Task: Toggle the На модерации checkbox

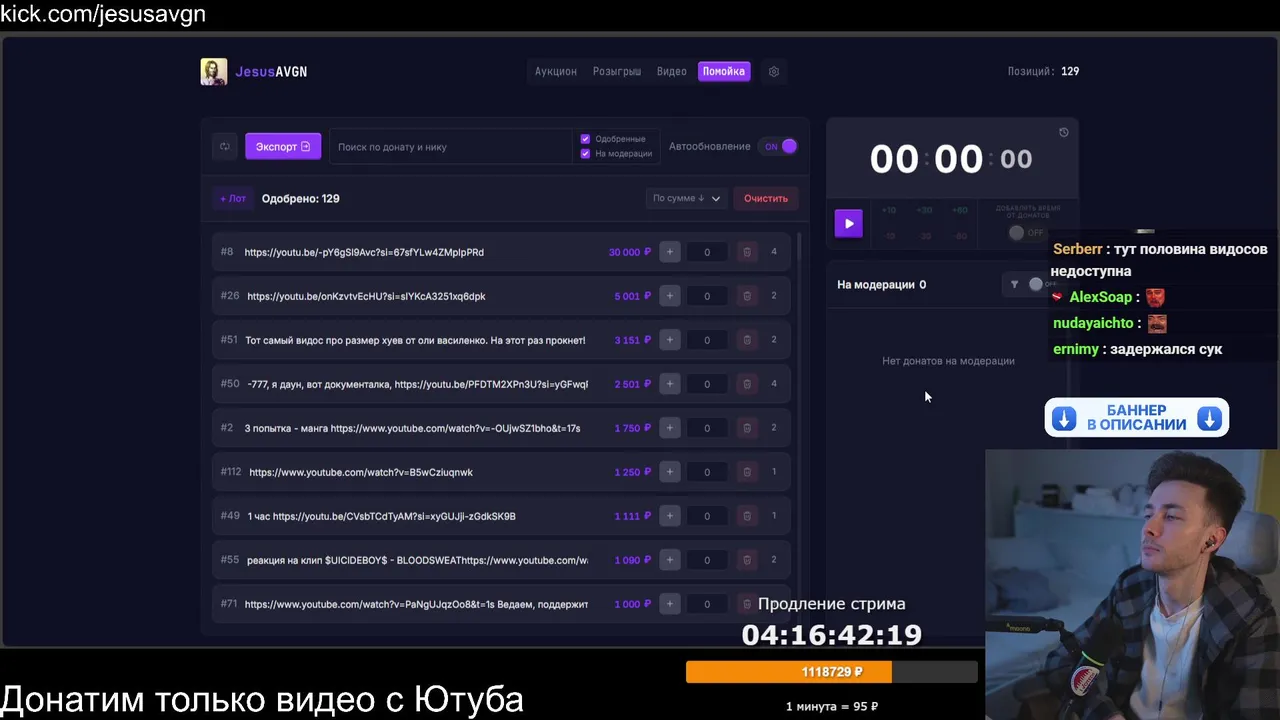Action: (585, 153)
